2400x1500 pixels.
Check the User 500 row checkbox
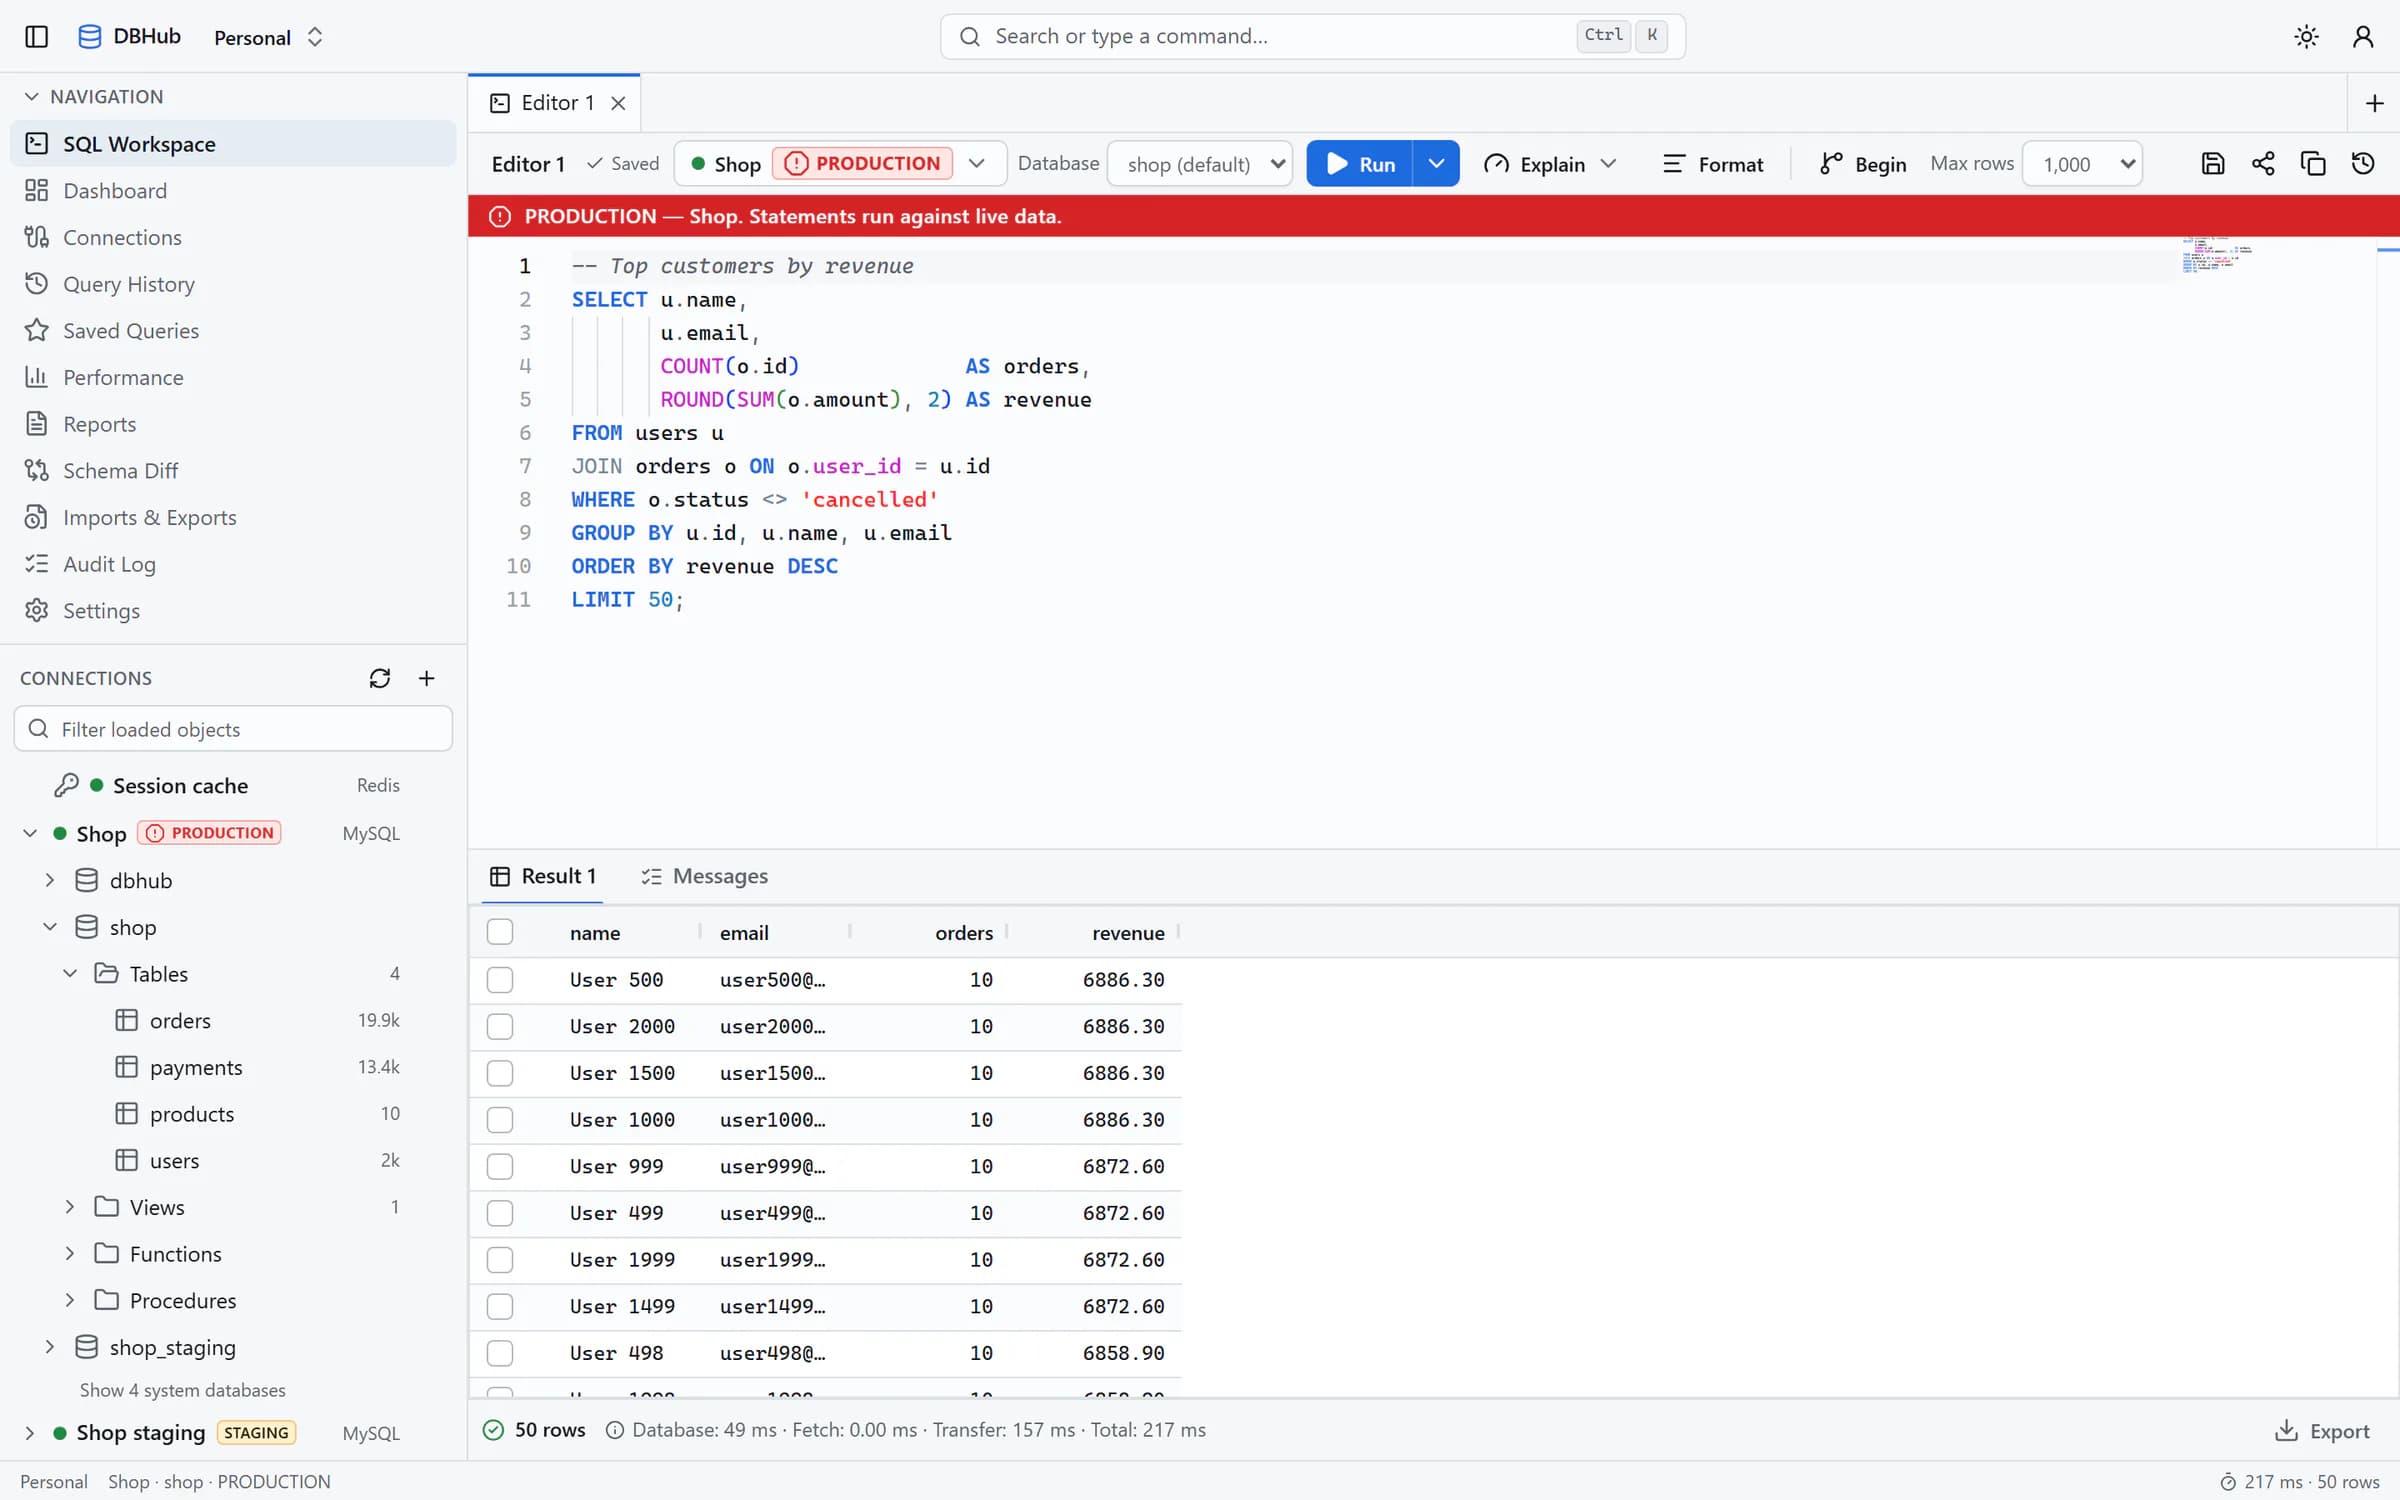point(500,980)
